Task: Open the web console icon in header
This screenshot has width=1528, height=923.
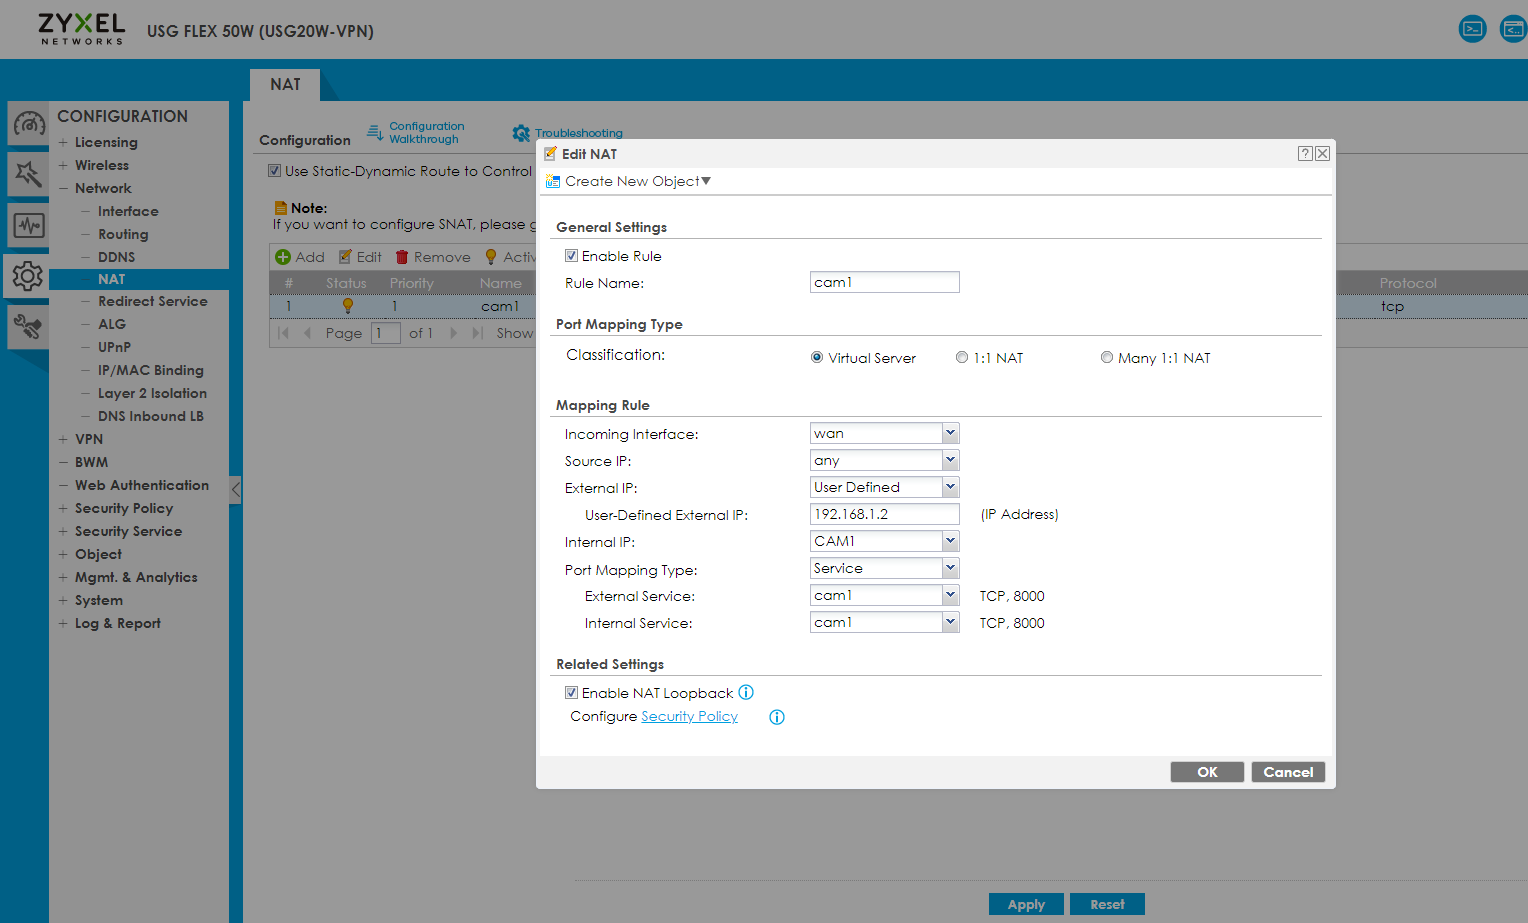Action: [1472, 29]
